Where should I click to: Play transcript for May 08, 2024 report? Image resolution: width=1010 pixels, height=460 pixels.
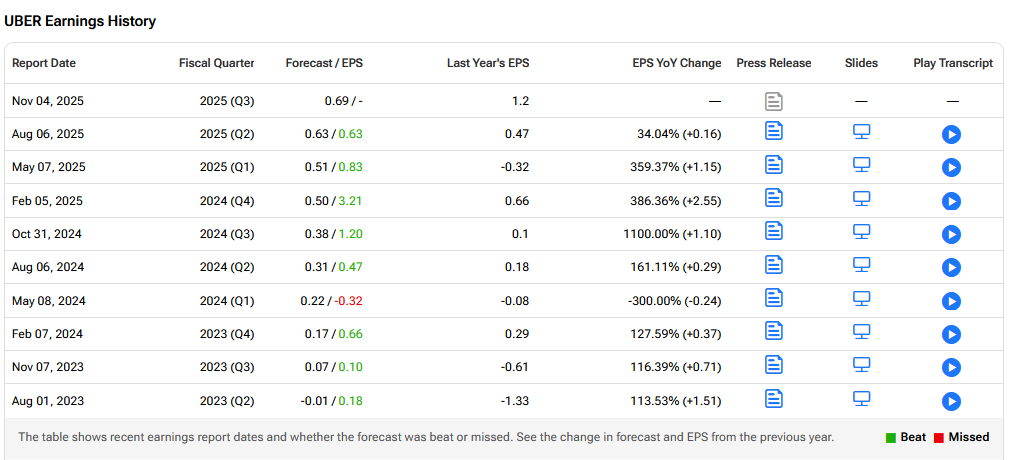click(x=951, y=301)
